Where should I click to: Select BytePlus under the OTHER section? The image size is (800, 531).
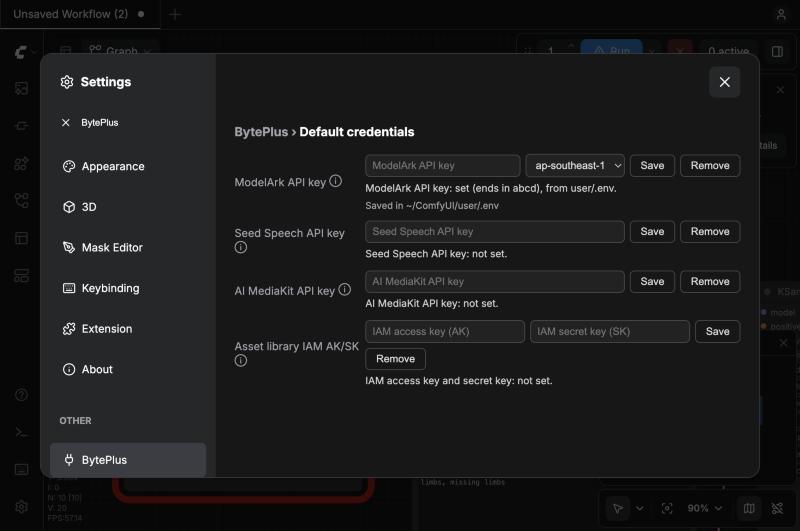(128, 460)
